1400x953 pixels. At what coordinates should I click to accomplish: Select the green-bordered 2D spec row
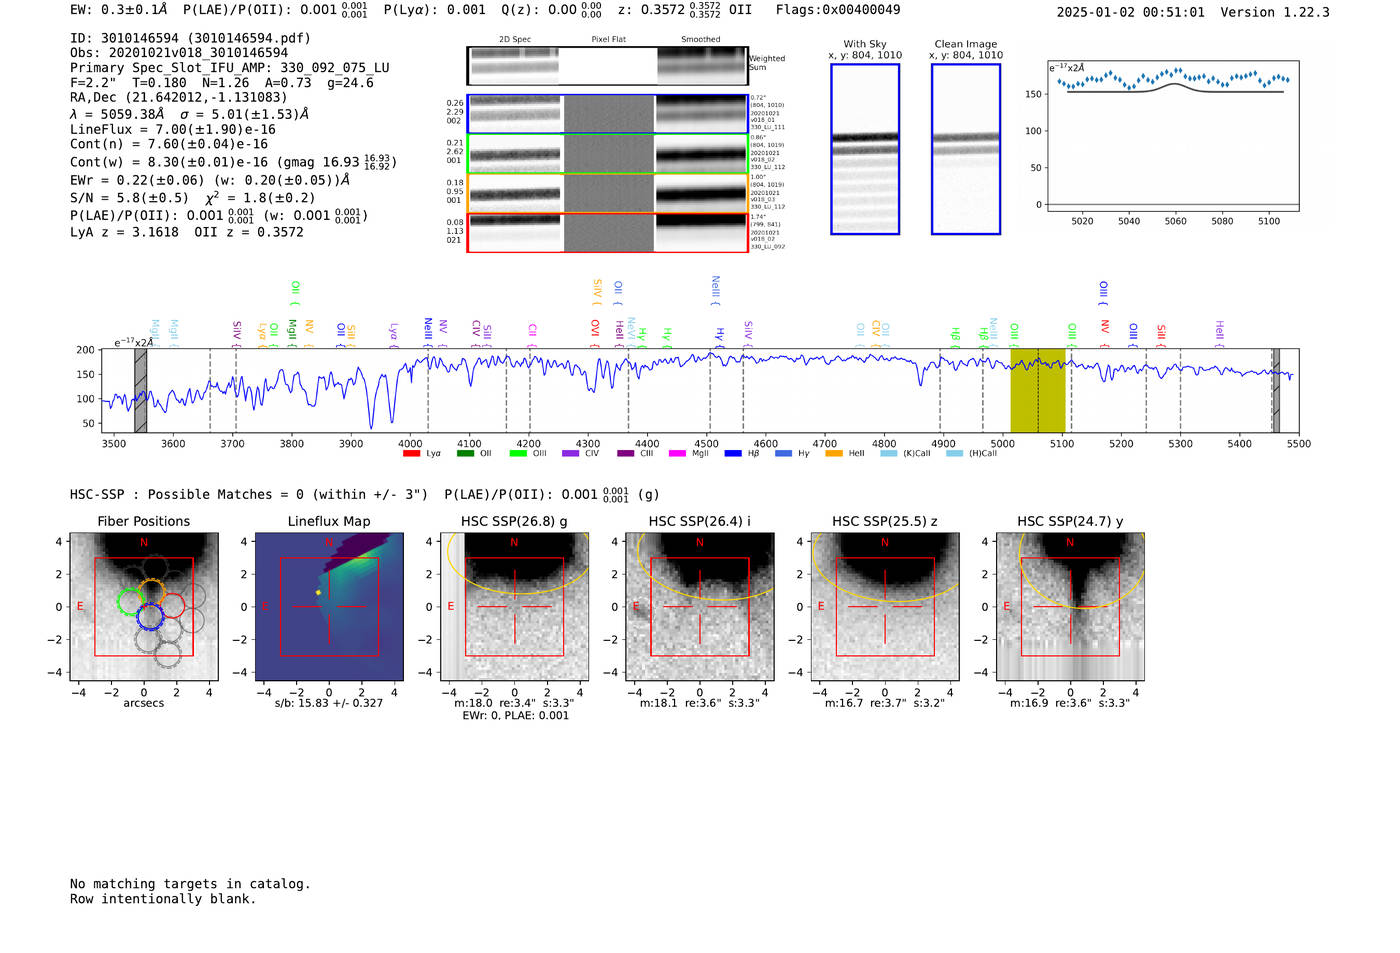coord(607,154)
